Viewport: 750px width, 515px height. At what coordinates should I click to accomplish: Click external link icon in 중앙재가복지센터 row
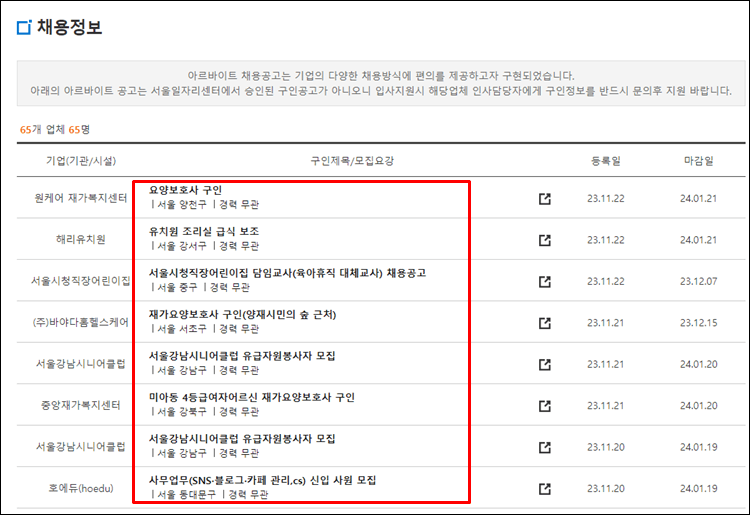tap(544, 406)
